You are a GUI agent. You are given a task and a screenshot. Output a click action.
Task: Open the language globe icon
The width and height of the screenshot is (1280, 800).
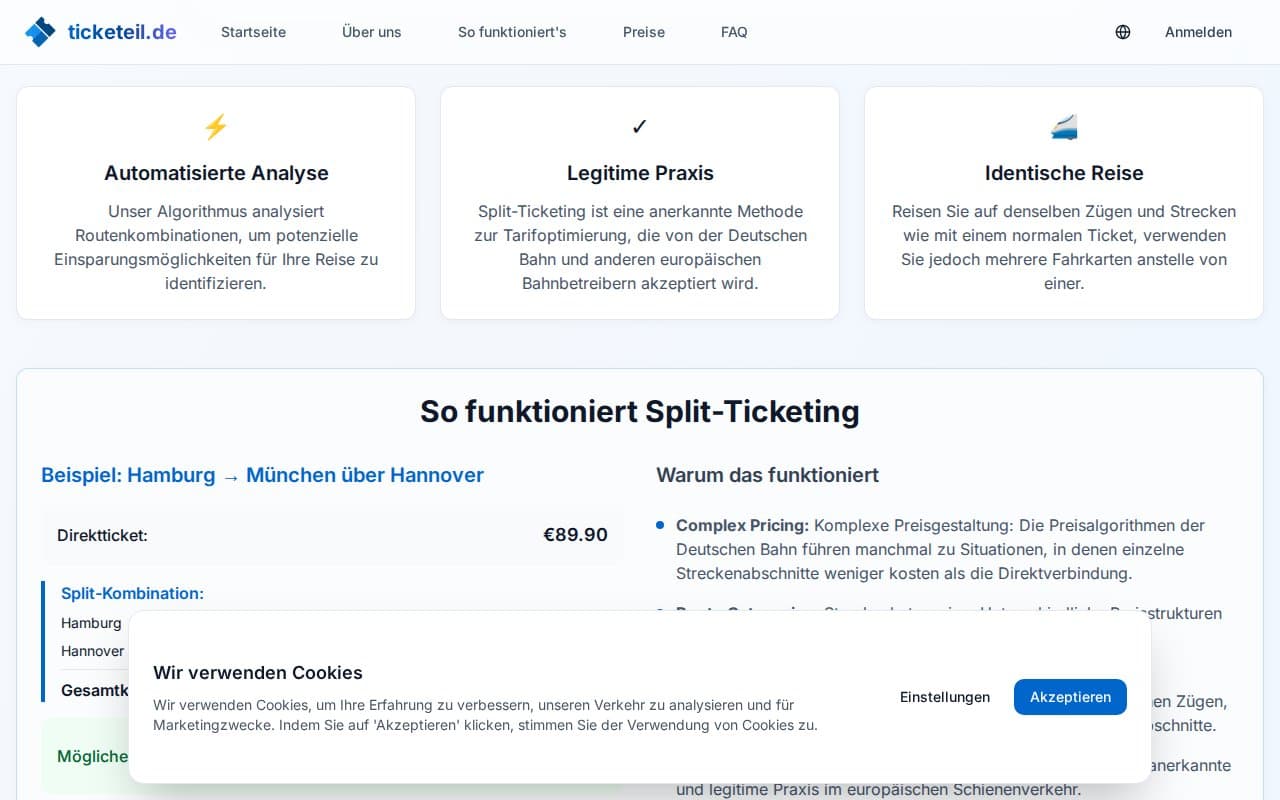pyautogui.click(x=1123, y=32)
